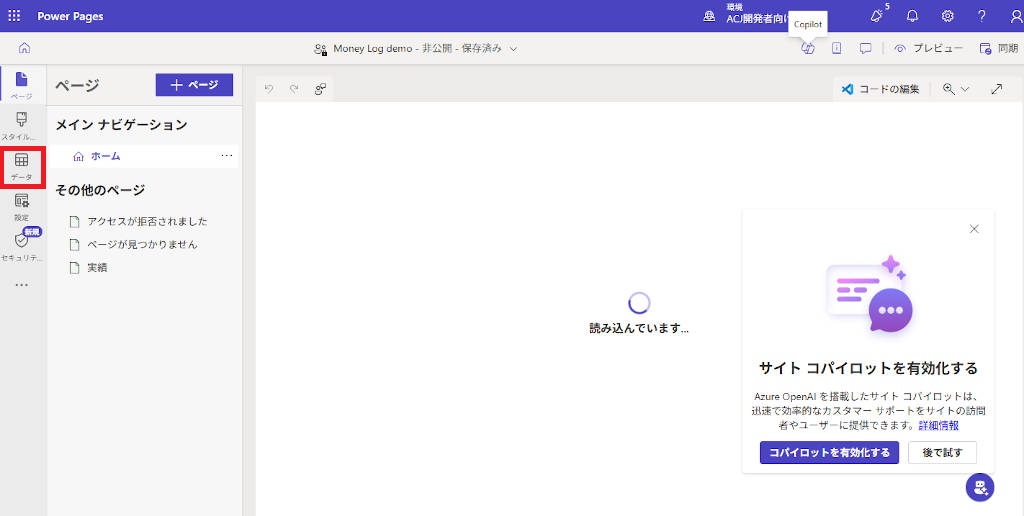This screenshot has height=516, width=1024.
Task: Click the メイン ナビゲーション heading
Action: pos(121,125)
